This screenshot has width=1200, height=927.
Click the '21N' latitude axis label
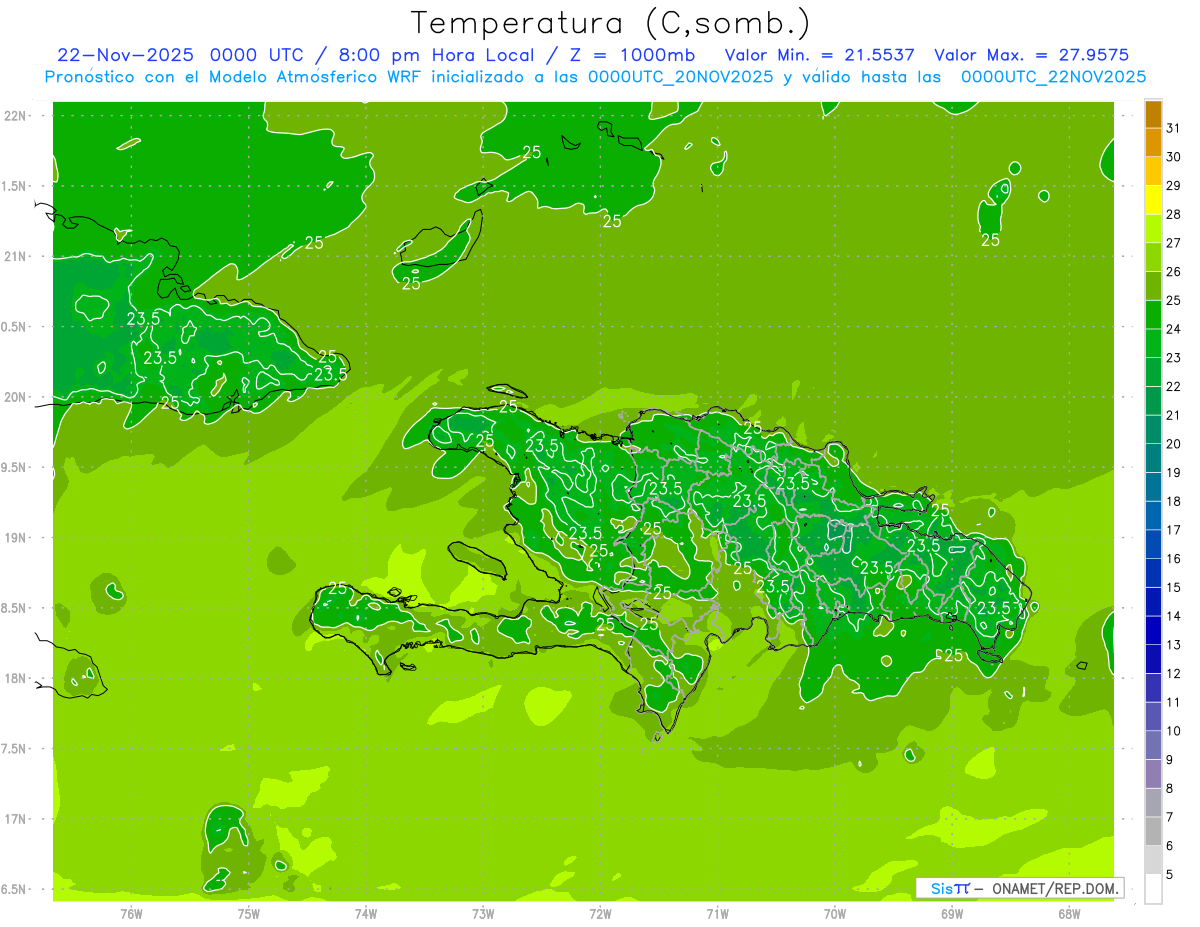tap(15, 256)
